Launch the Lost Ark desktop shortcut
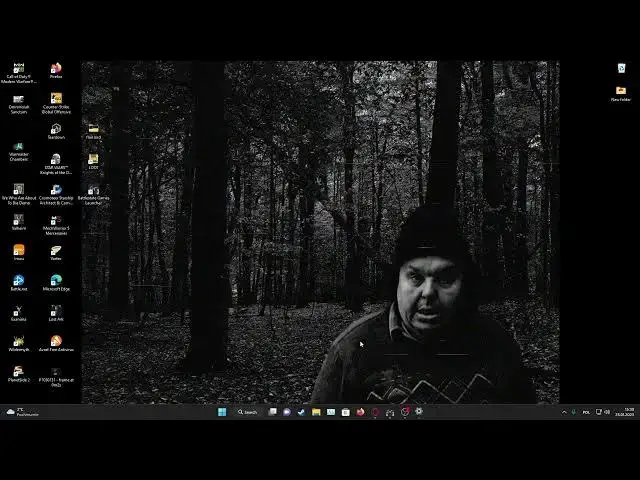Image resolution: width=640 pixels, height=480 pixels. tap(56, 313)
